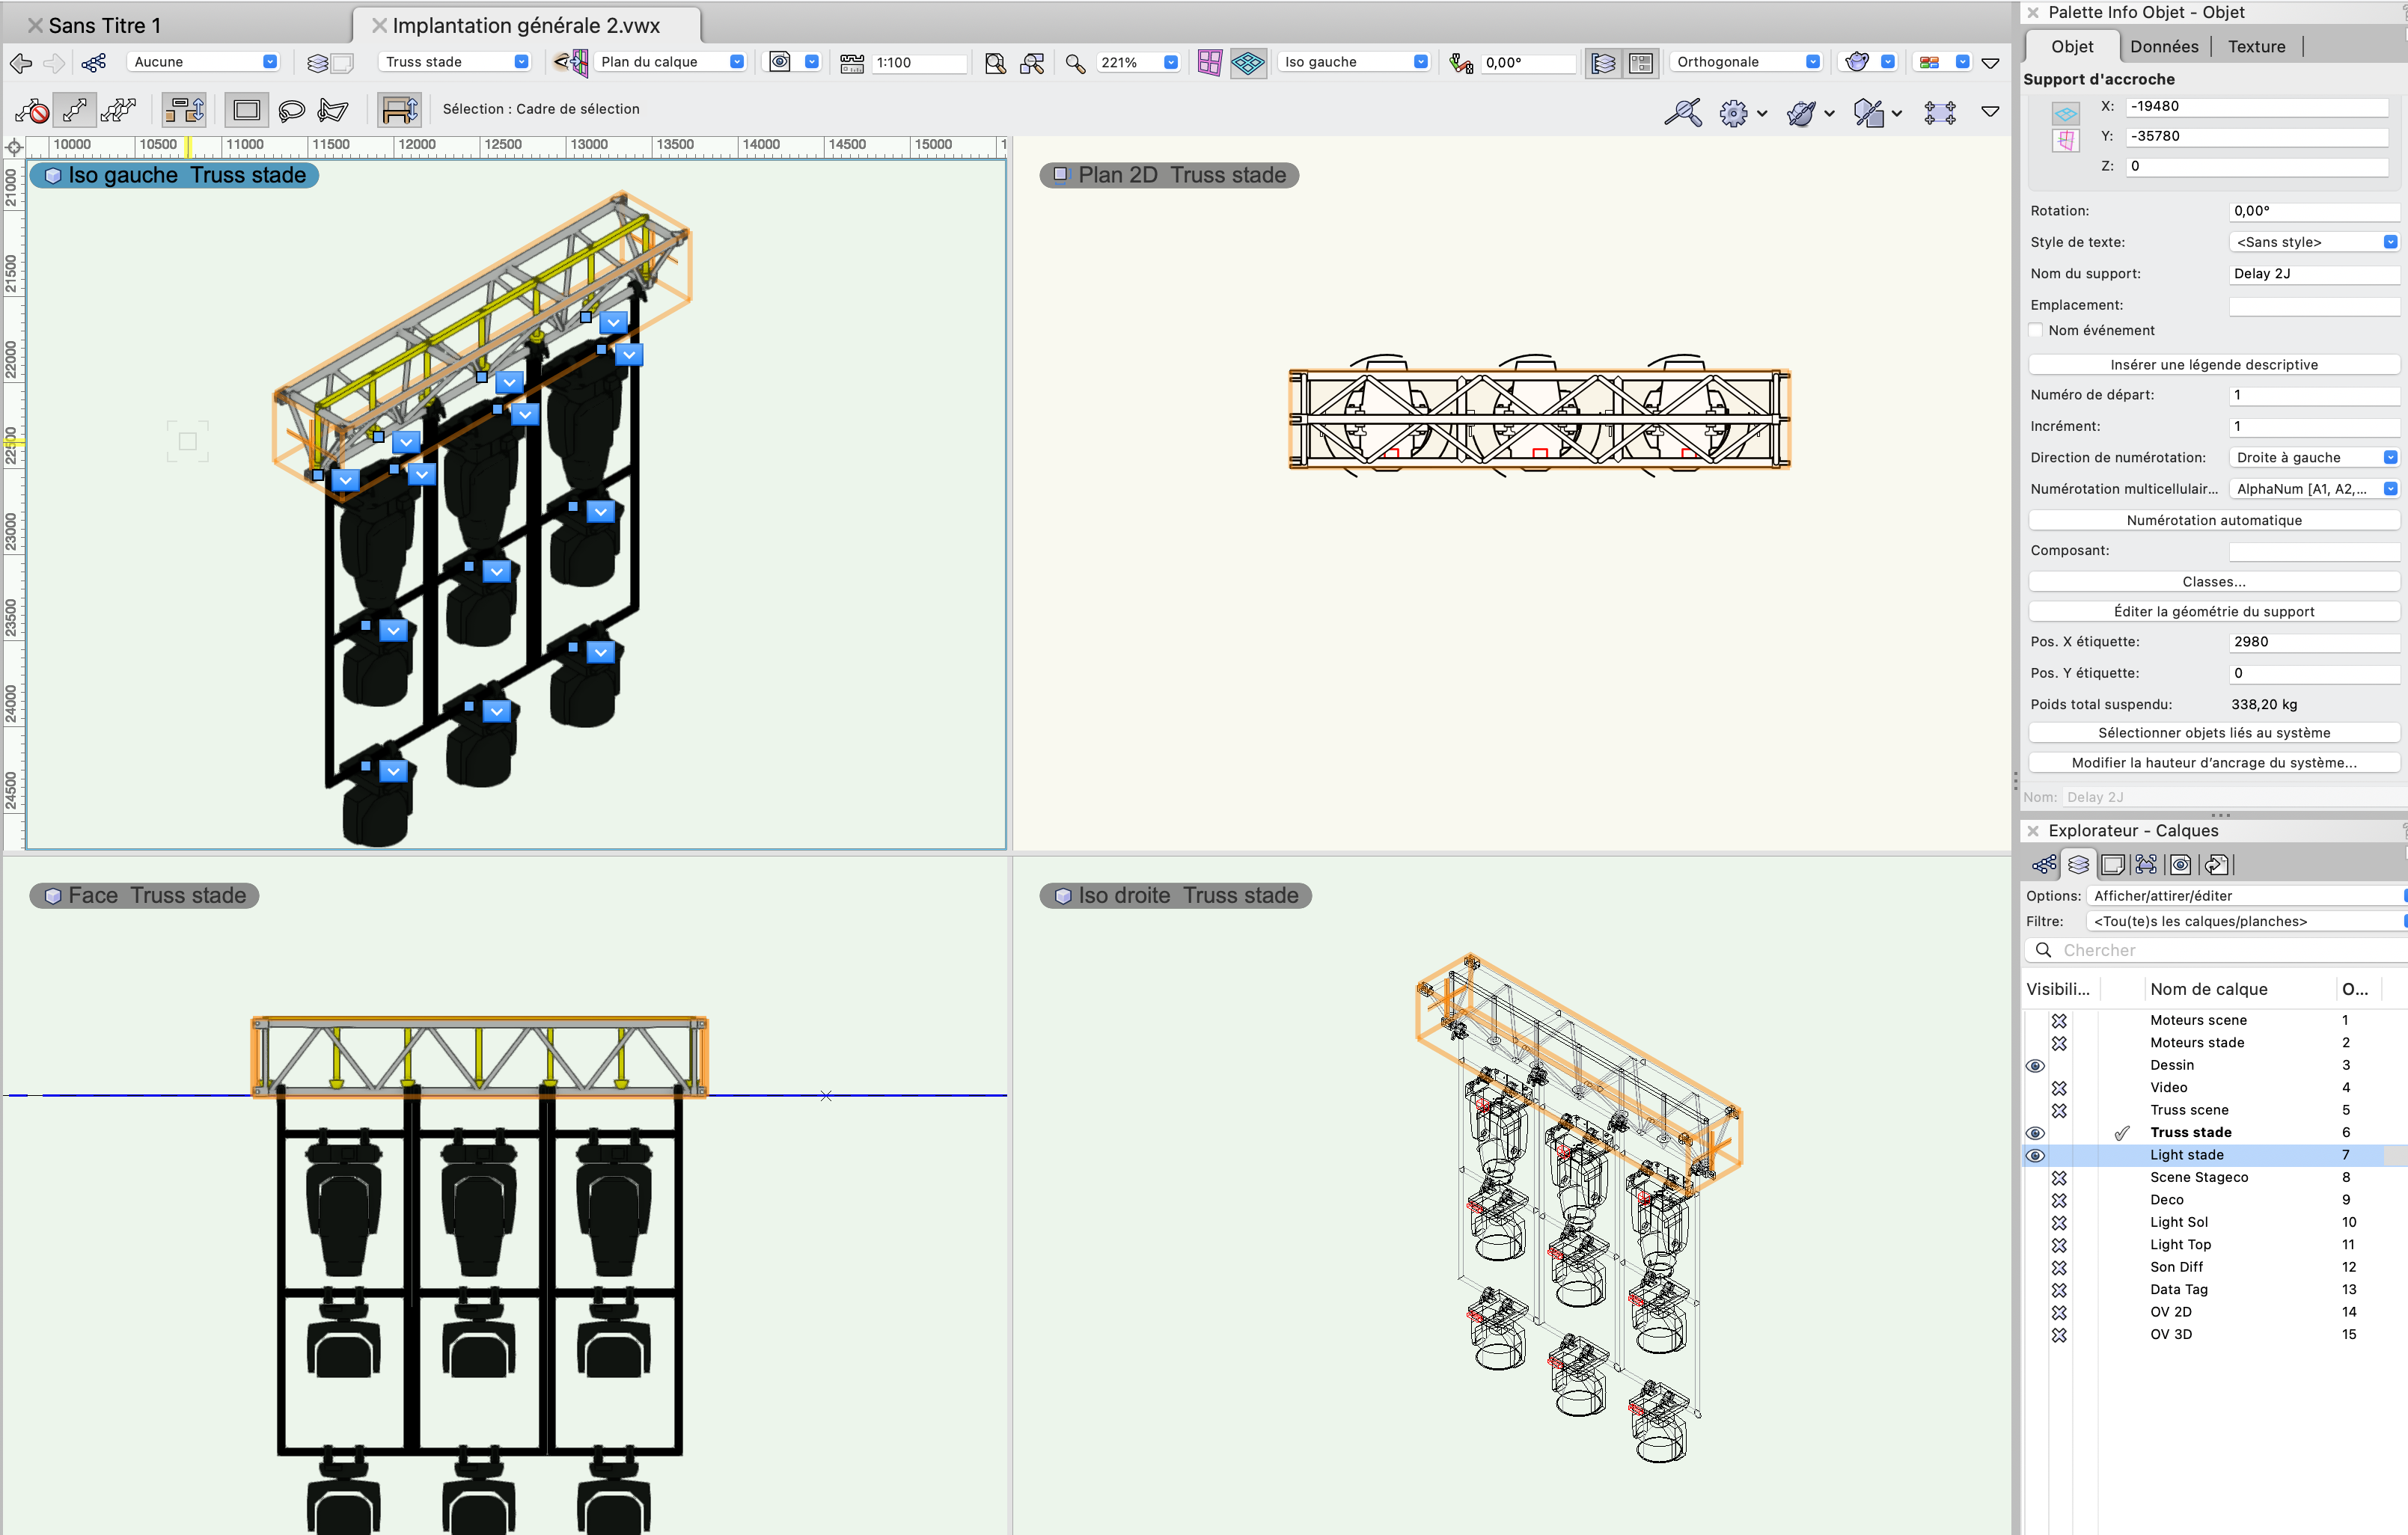Expand the Direction de numérotation dropdown
Image resolution: width=2408 pixels, height=1535 pixels.
coord(2313,457)
